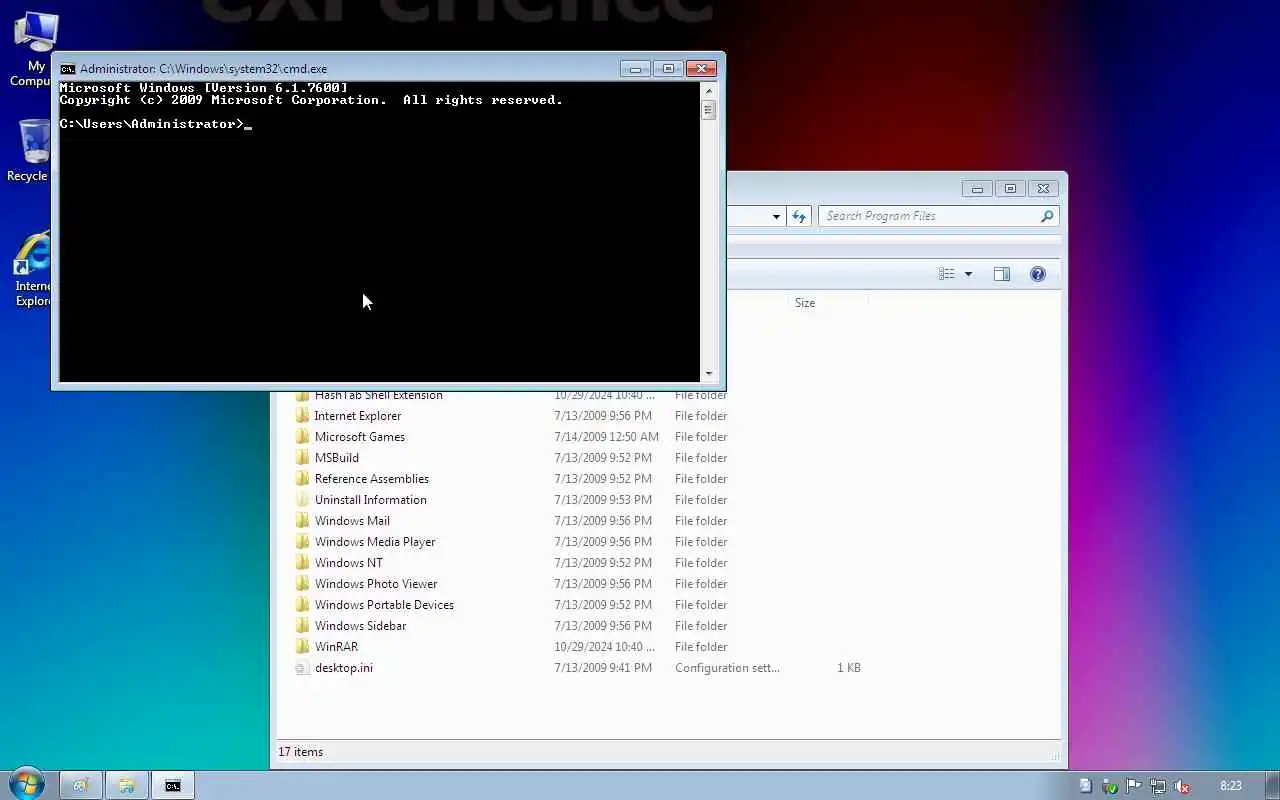This screenshot has width=1280, height=800.
Task: Click the first pinned taskbar icon next to Start
Action: pos(80,786)
